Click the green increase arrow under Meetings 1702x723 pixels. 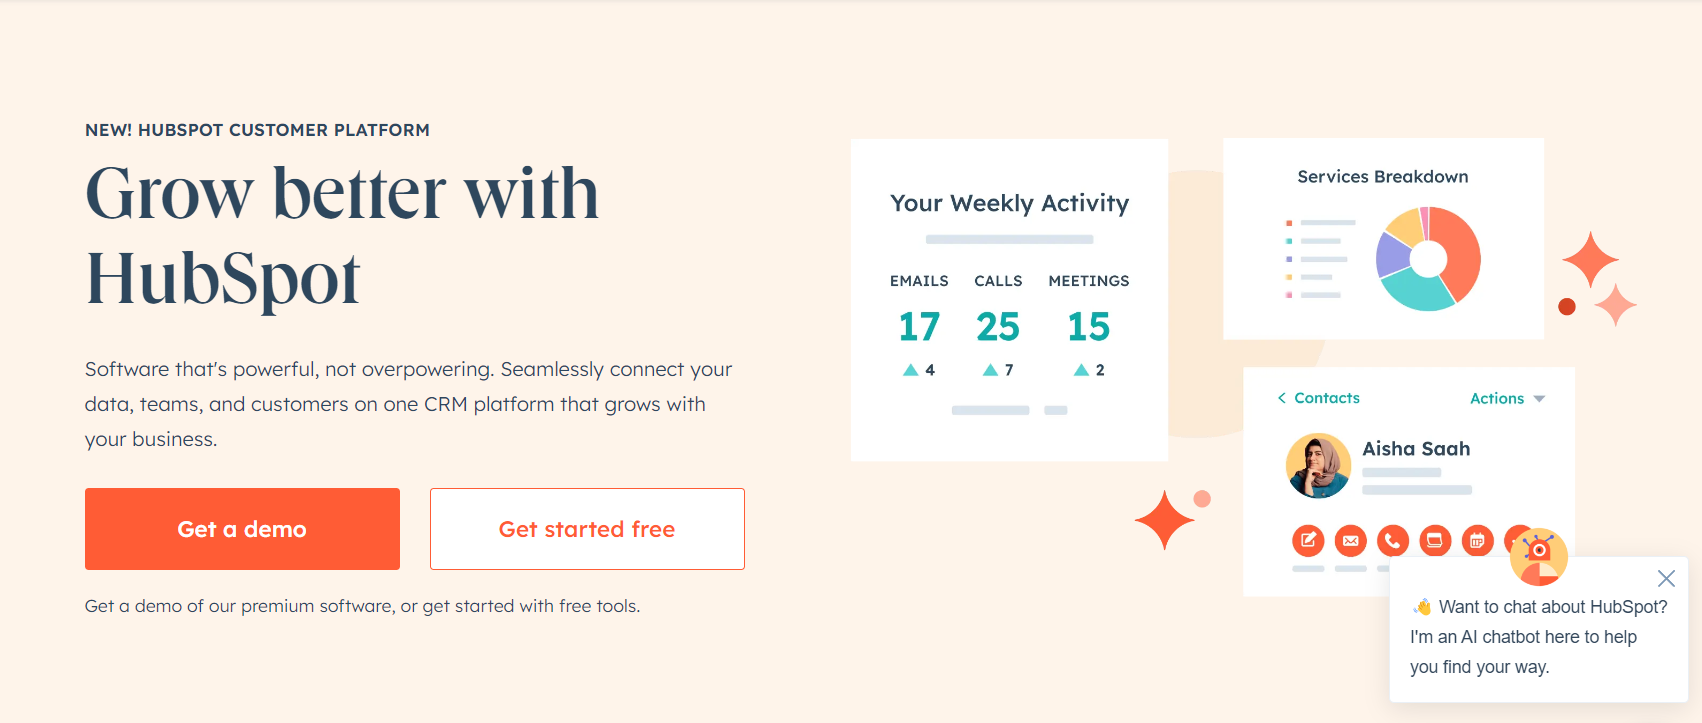coord(1083,368)
